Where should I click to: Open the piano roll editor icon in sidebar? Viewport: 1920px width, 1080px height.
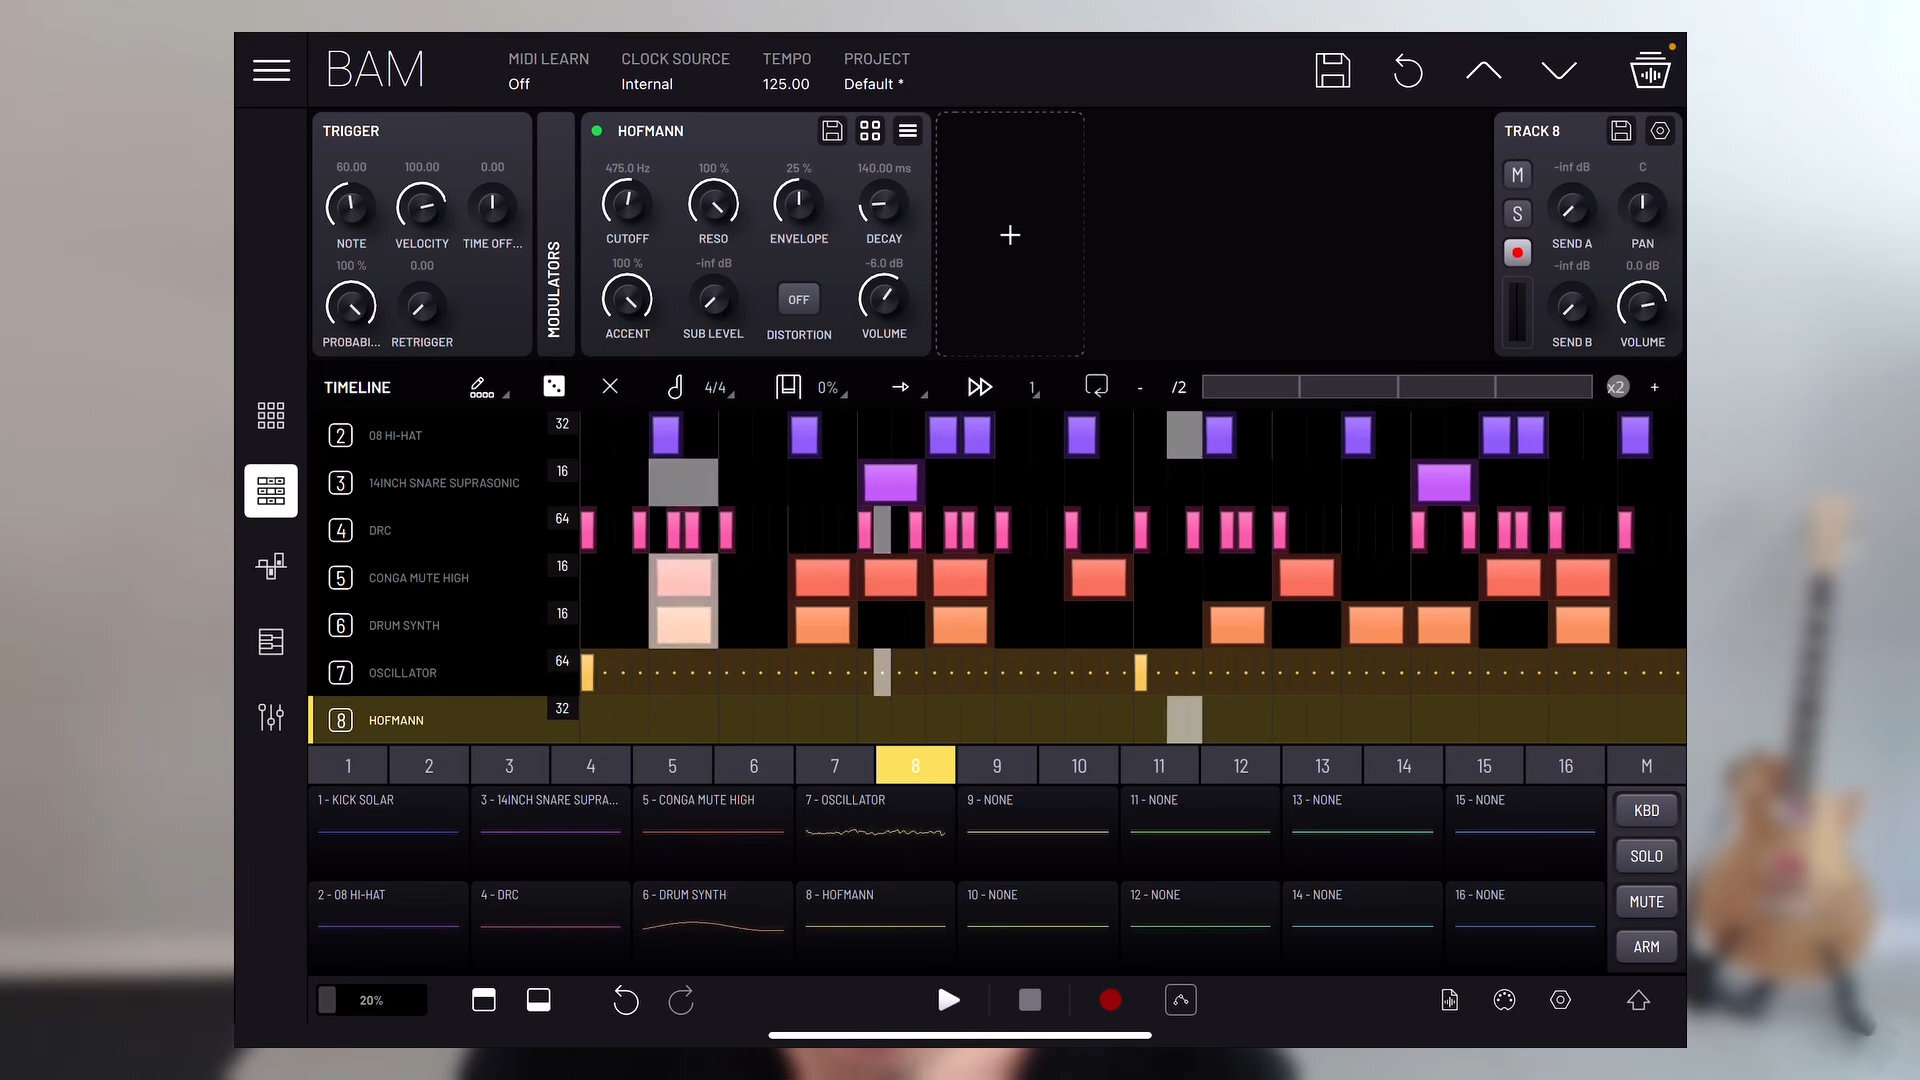click(270, 641)
